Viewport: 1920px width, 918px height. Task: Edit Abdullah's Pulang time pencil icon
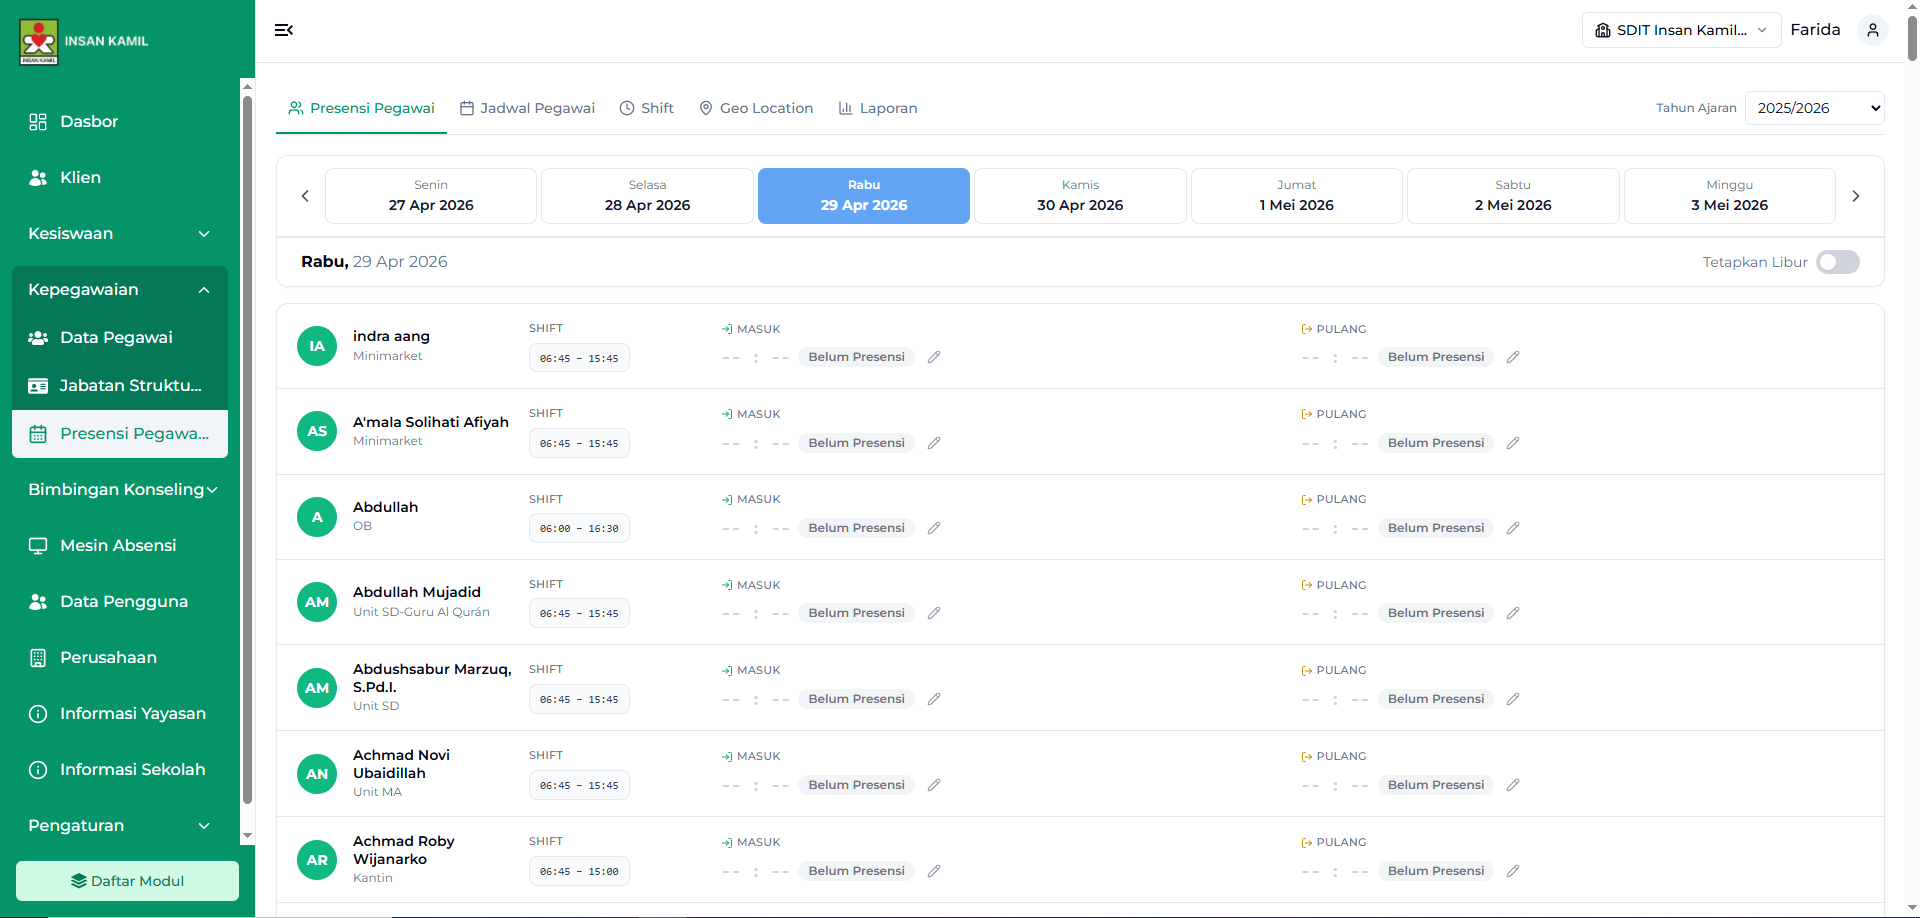(x=1513, y=528)
